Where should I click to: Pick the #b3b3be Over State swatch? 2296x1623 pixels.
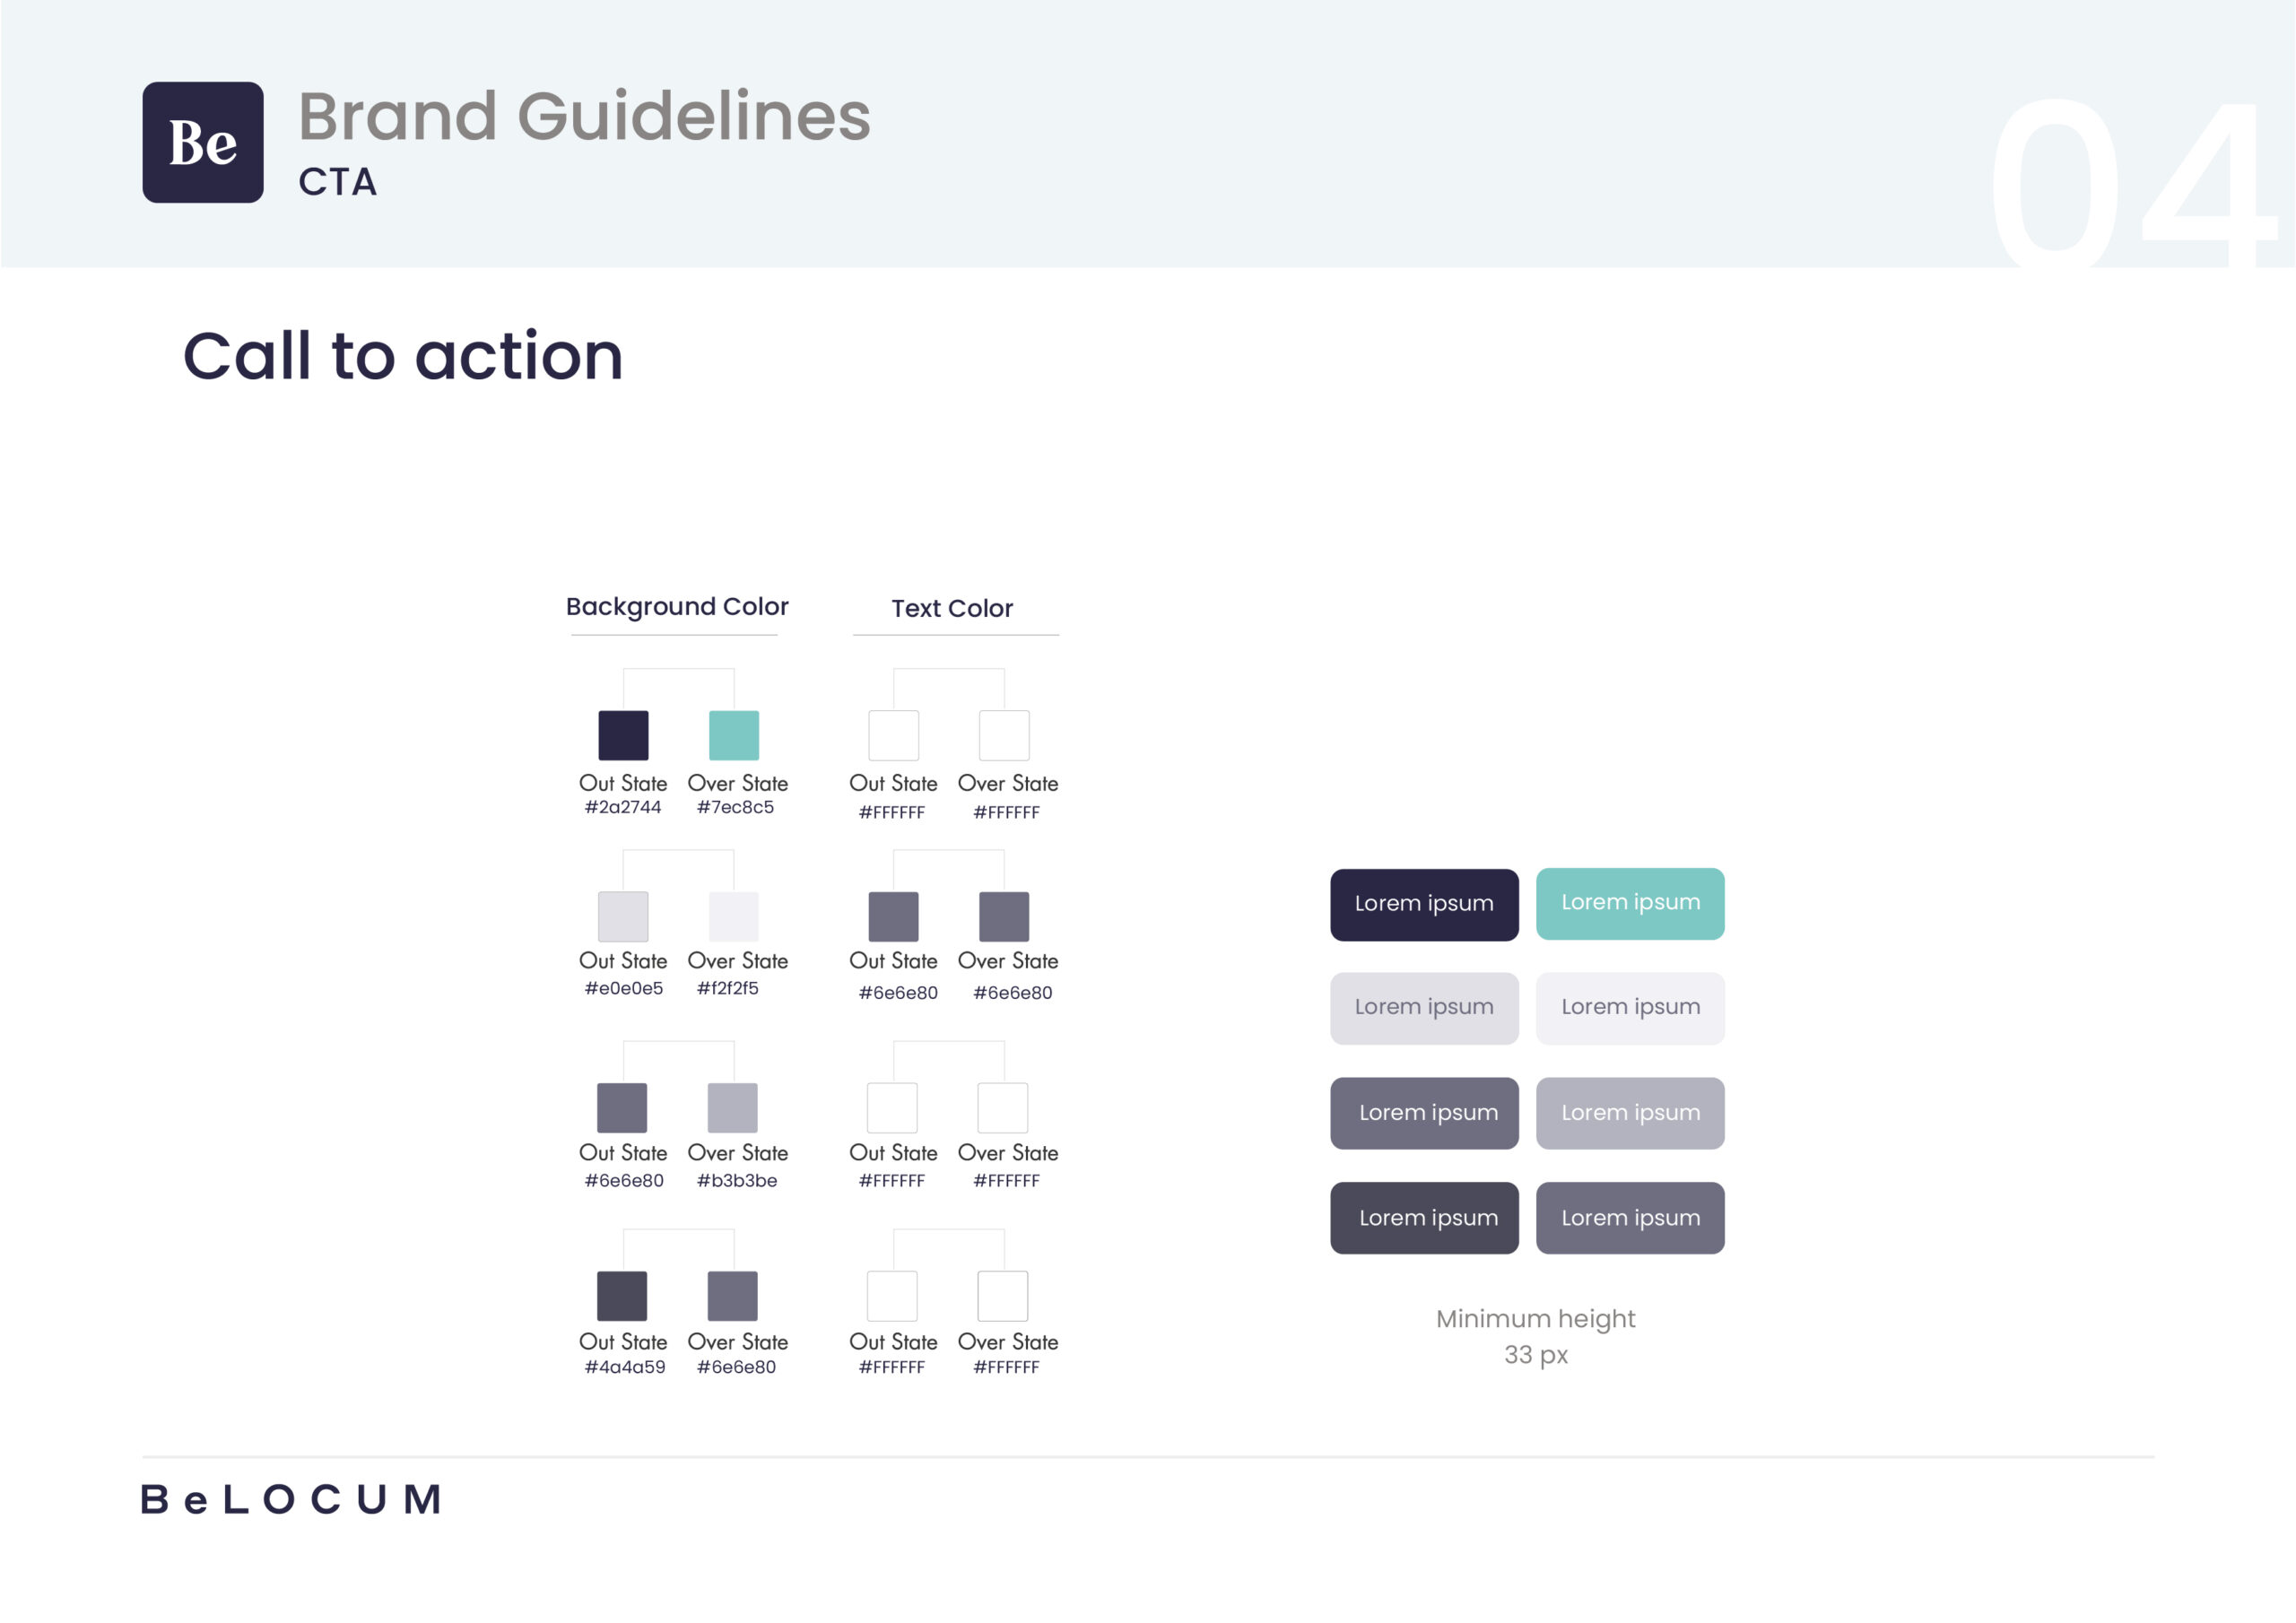tap(732, 1107)
